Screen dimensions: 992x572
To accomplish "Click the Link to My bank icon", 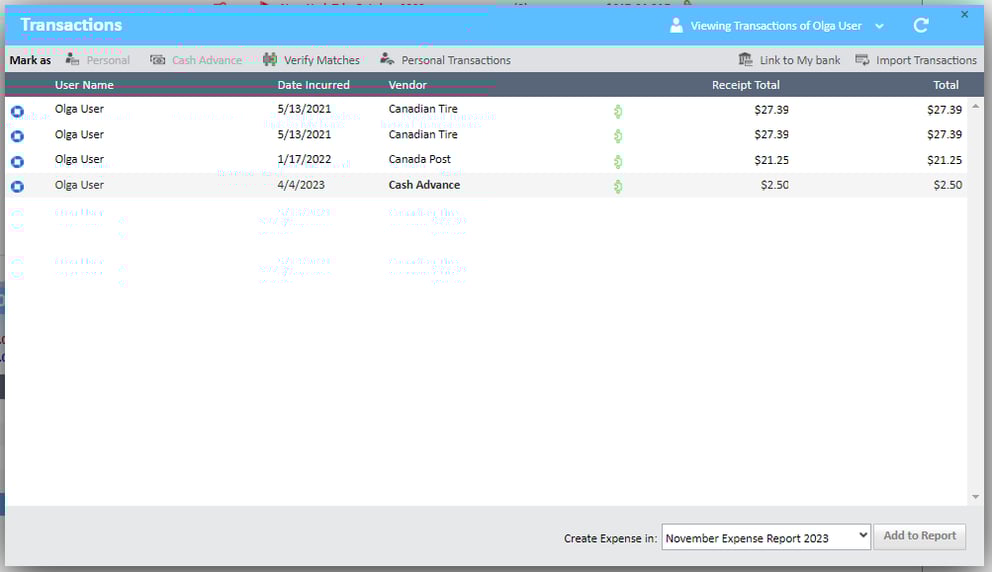I will 745,59.
